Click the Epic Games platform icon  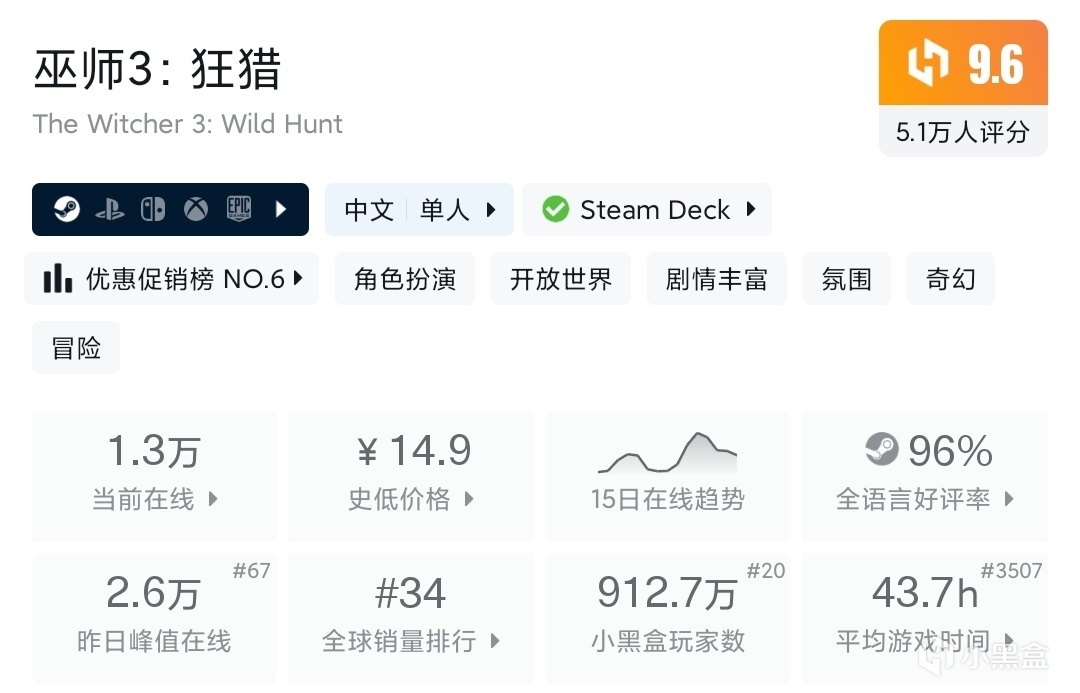(x=239, y=210)
